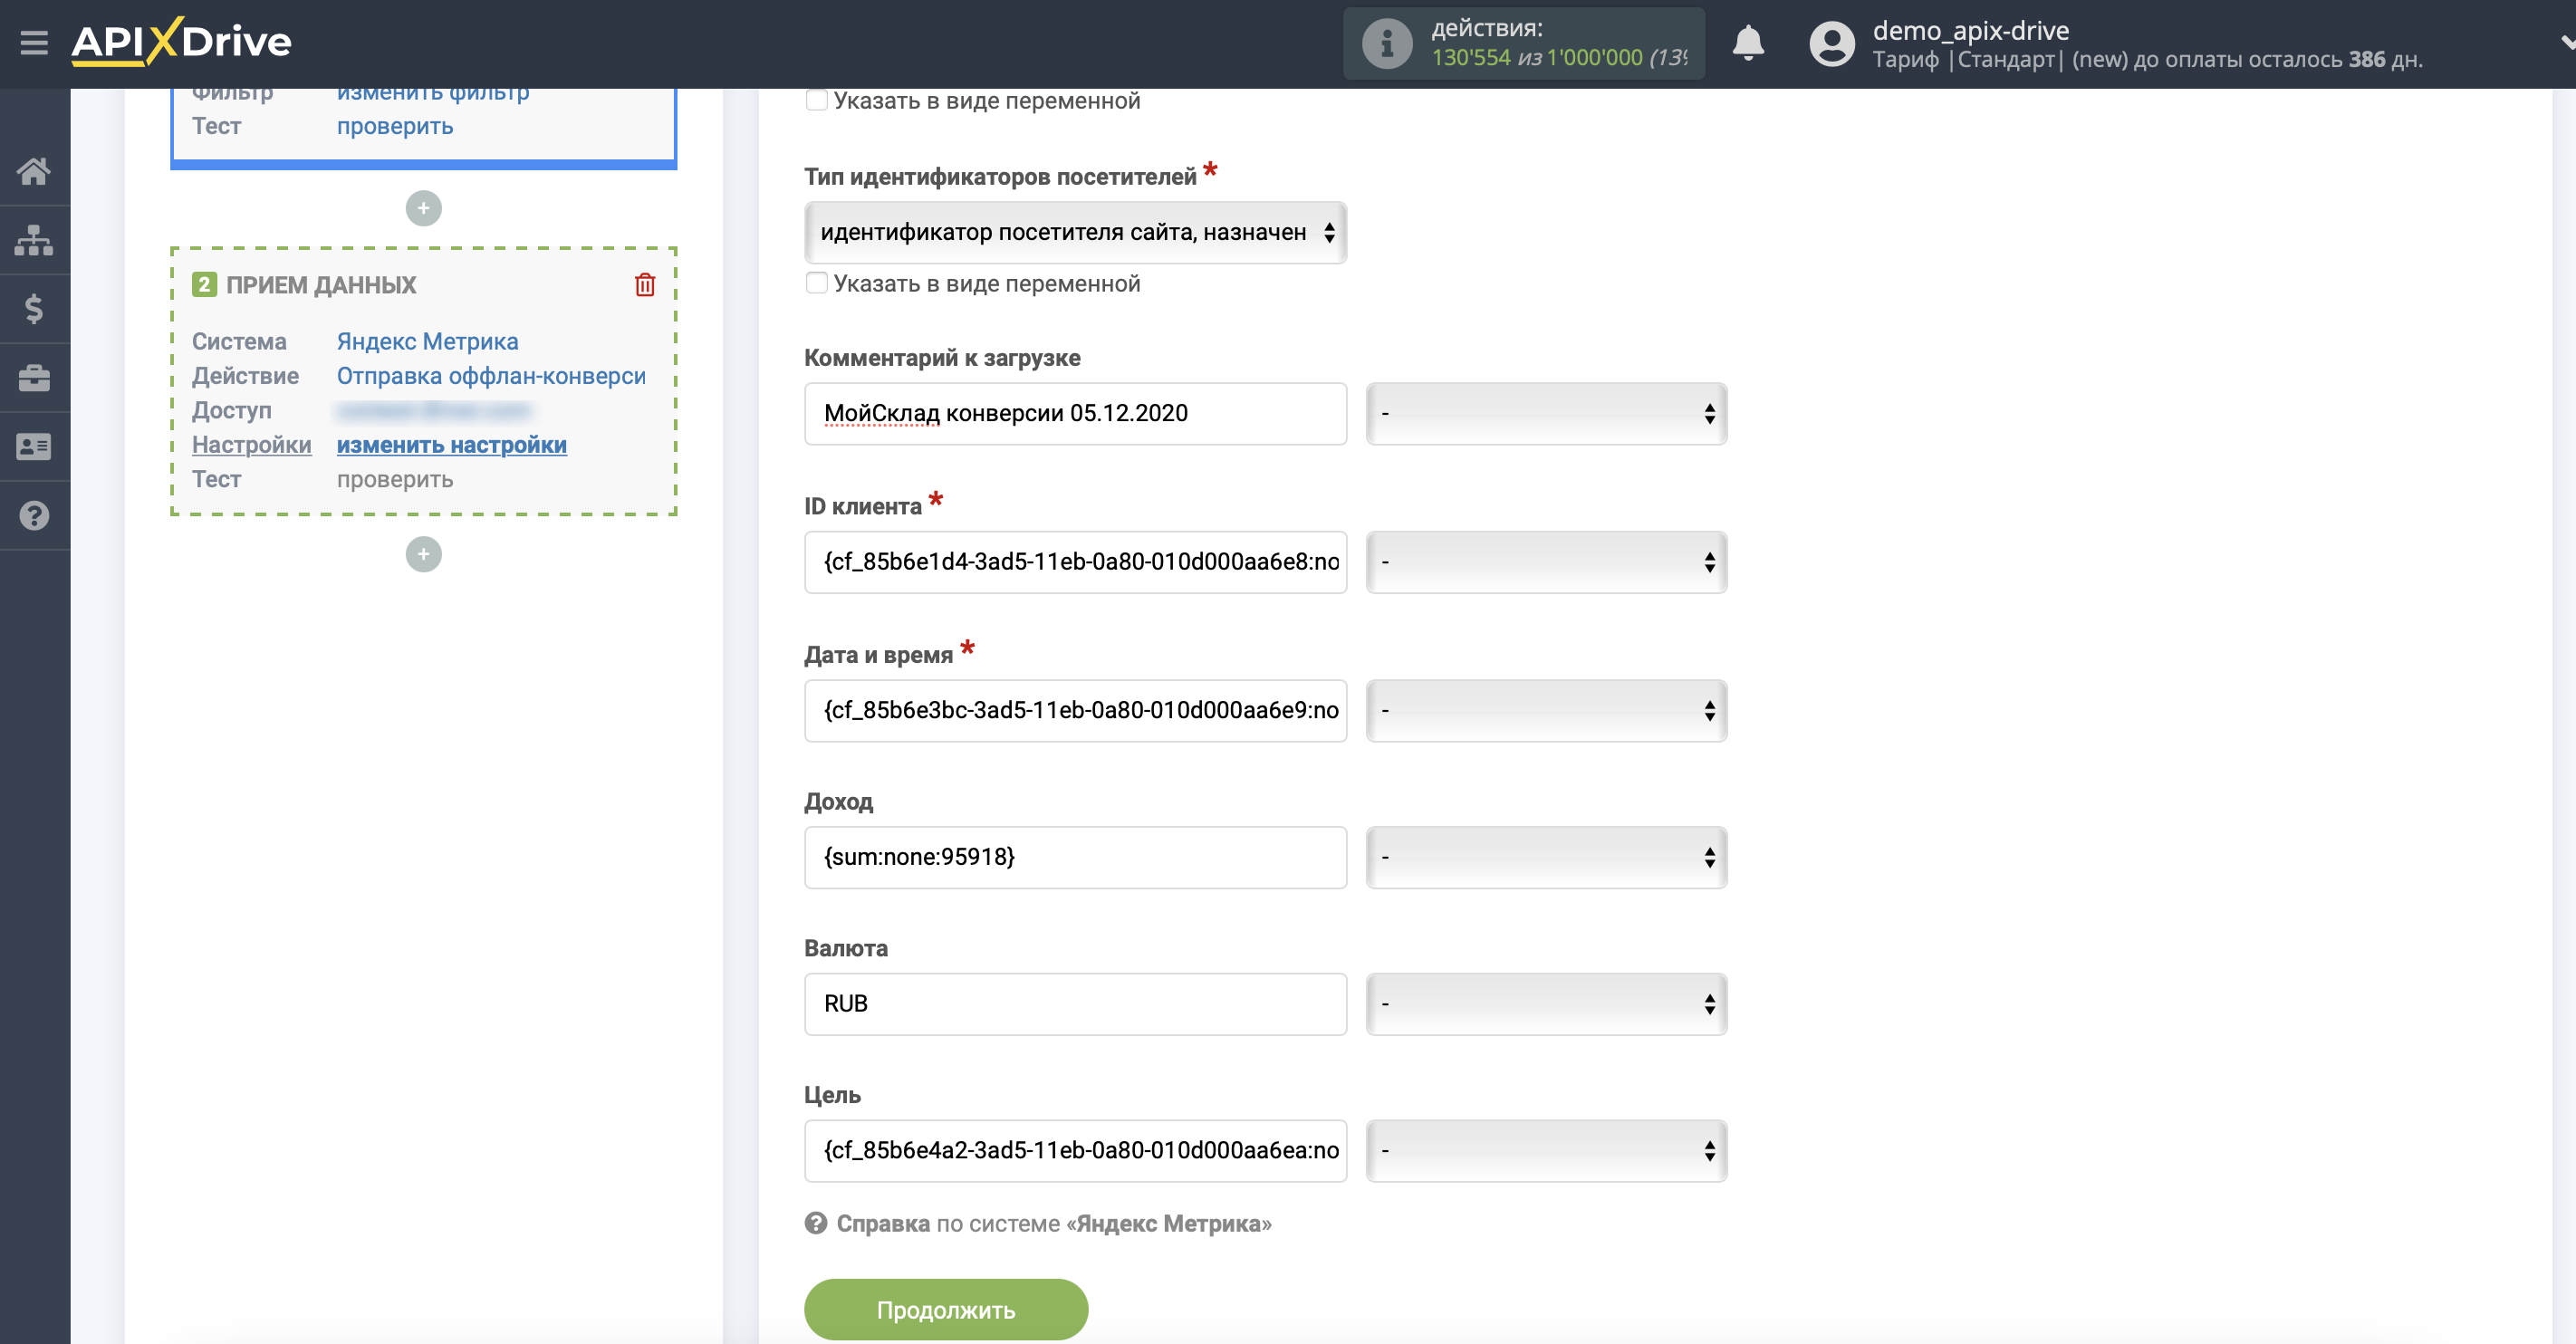
Task: Click the user avatar icon
Action: click(x=1831, y=44)
